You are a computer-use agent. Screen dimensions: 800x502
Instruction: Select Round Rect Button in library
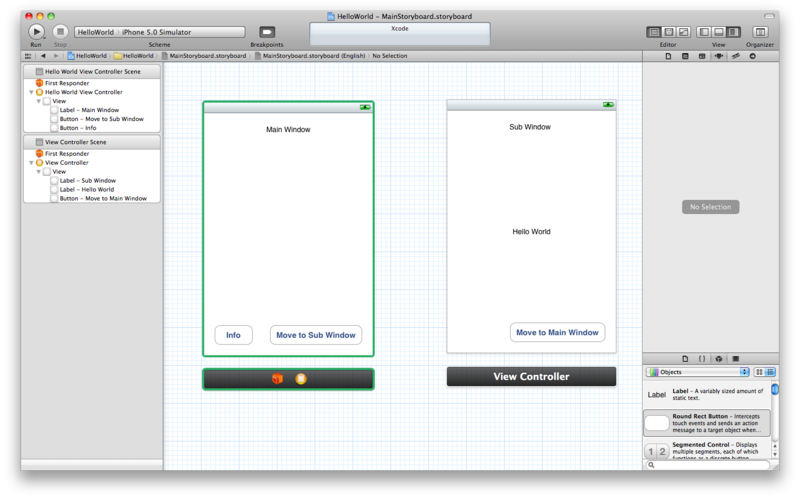pyautogui.click(x=707, y=422)
